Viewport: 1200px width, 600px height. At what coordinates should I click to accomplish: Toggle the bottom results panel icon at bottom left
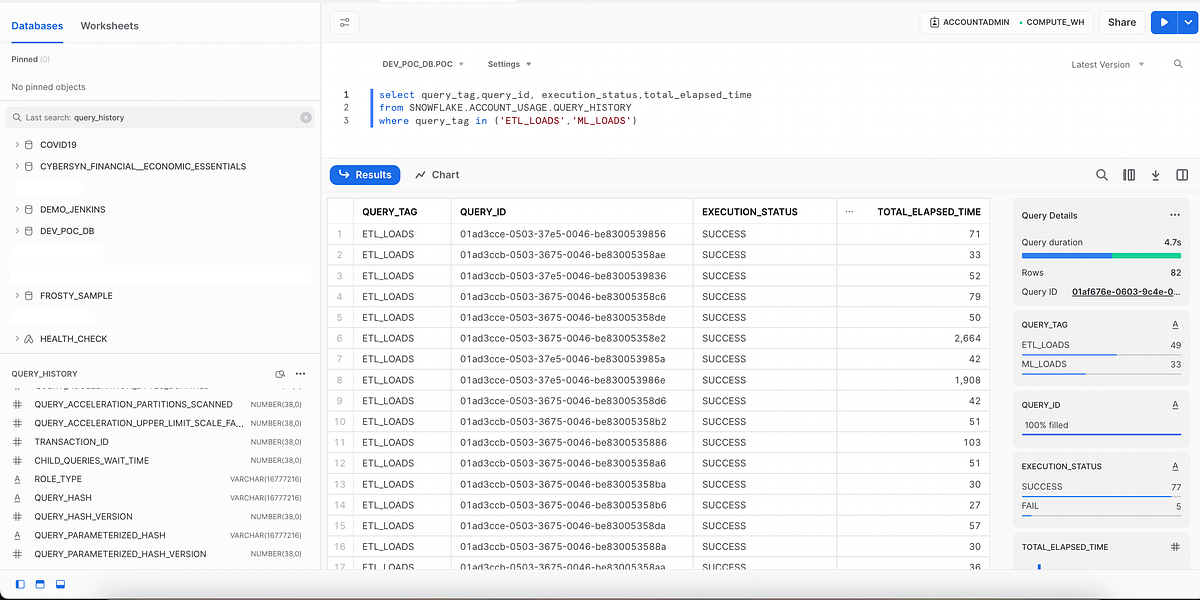pyautogui.click(x=40, y=583)
